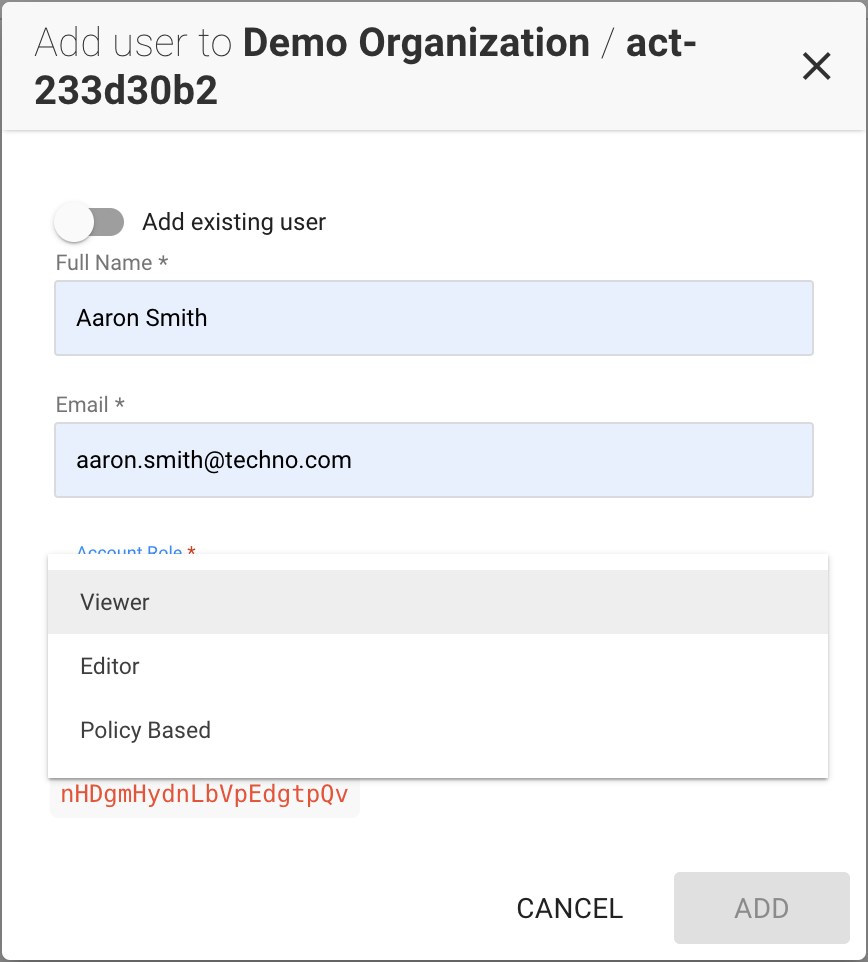Select the Editor role option
This screenshot has height=962, width=868.
(x=438, y=666)
